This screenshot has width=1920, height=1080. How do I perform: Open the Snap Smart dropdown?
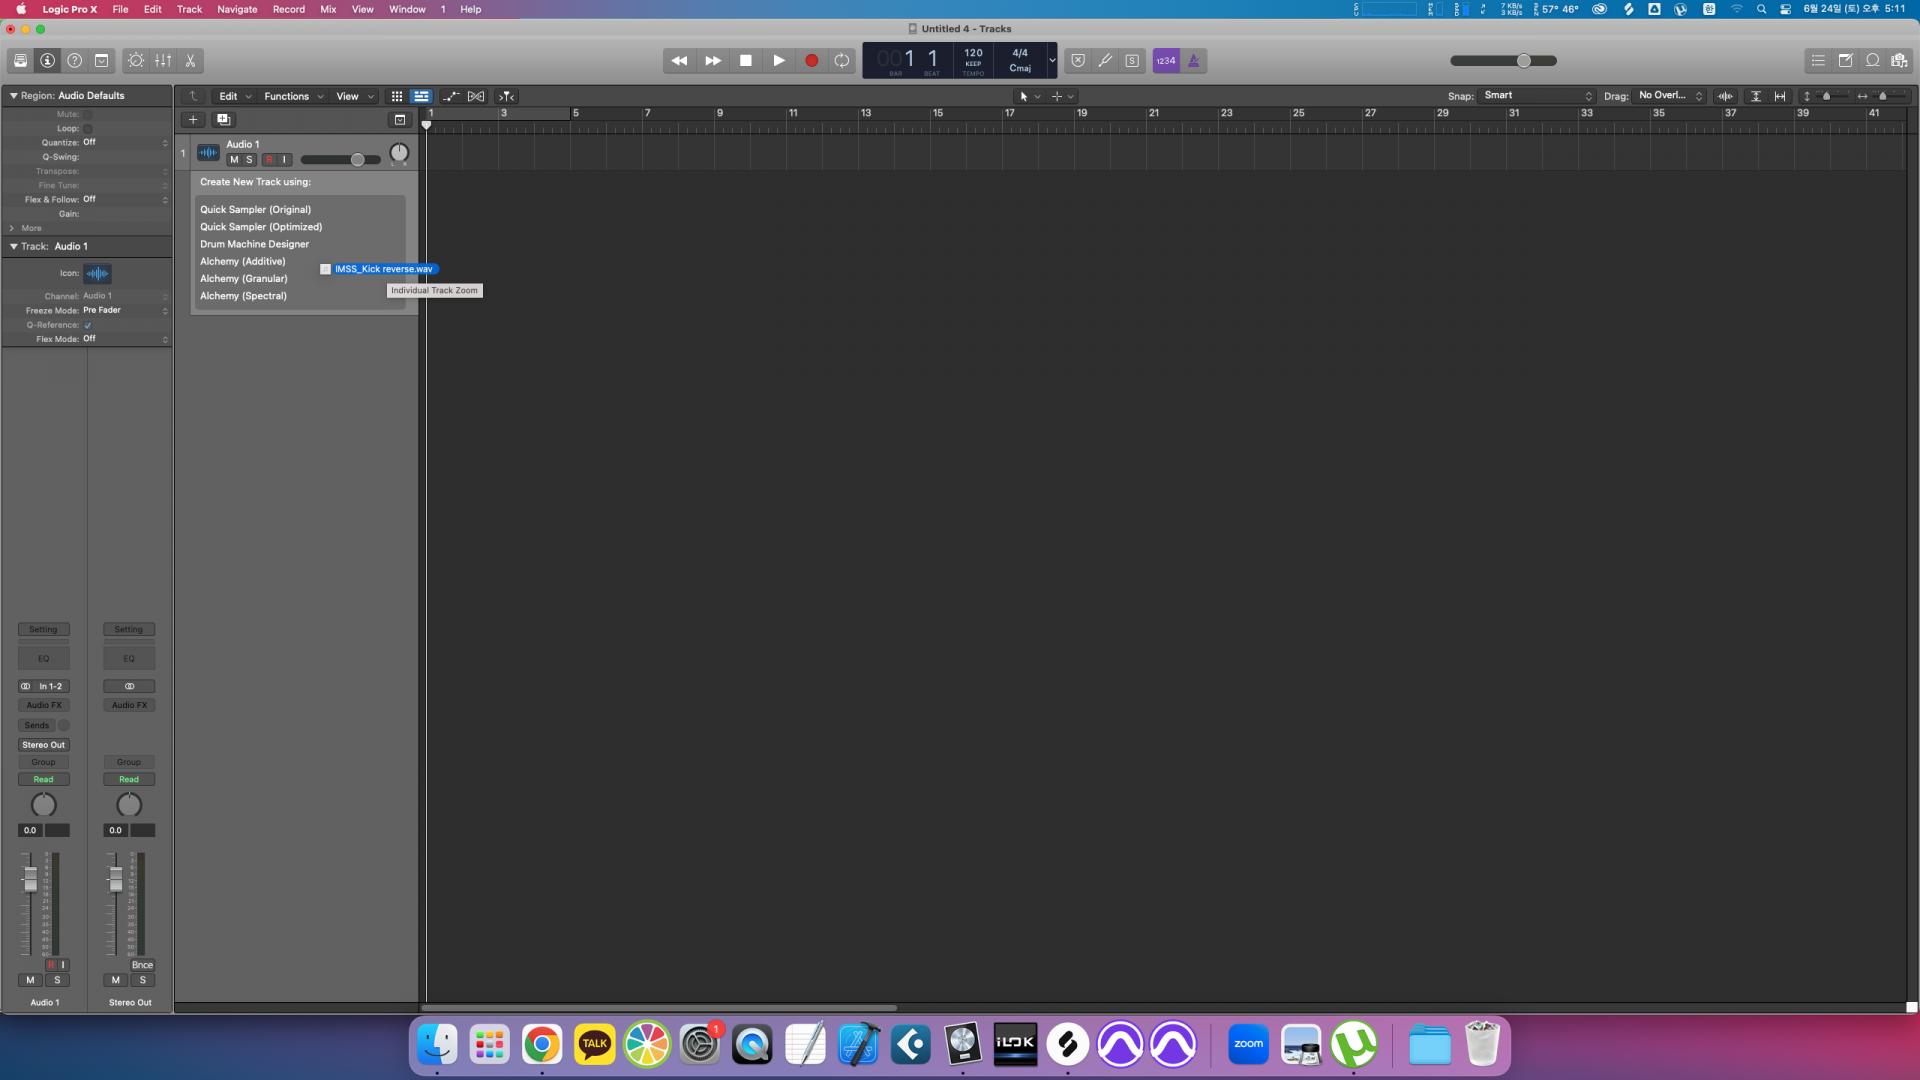(x=1537, y=96)
